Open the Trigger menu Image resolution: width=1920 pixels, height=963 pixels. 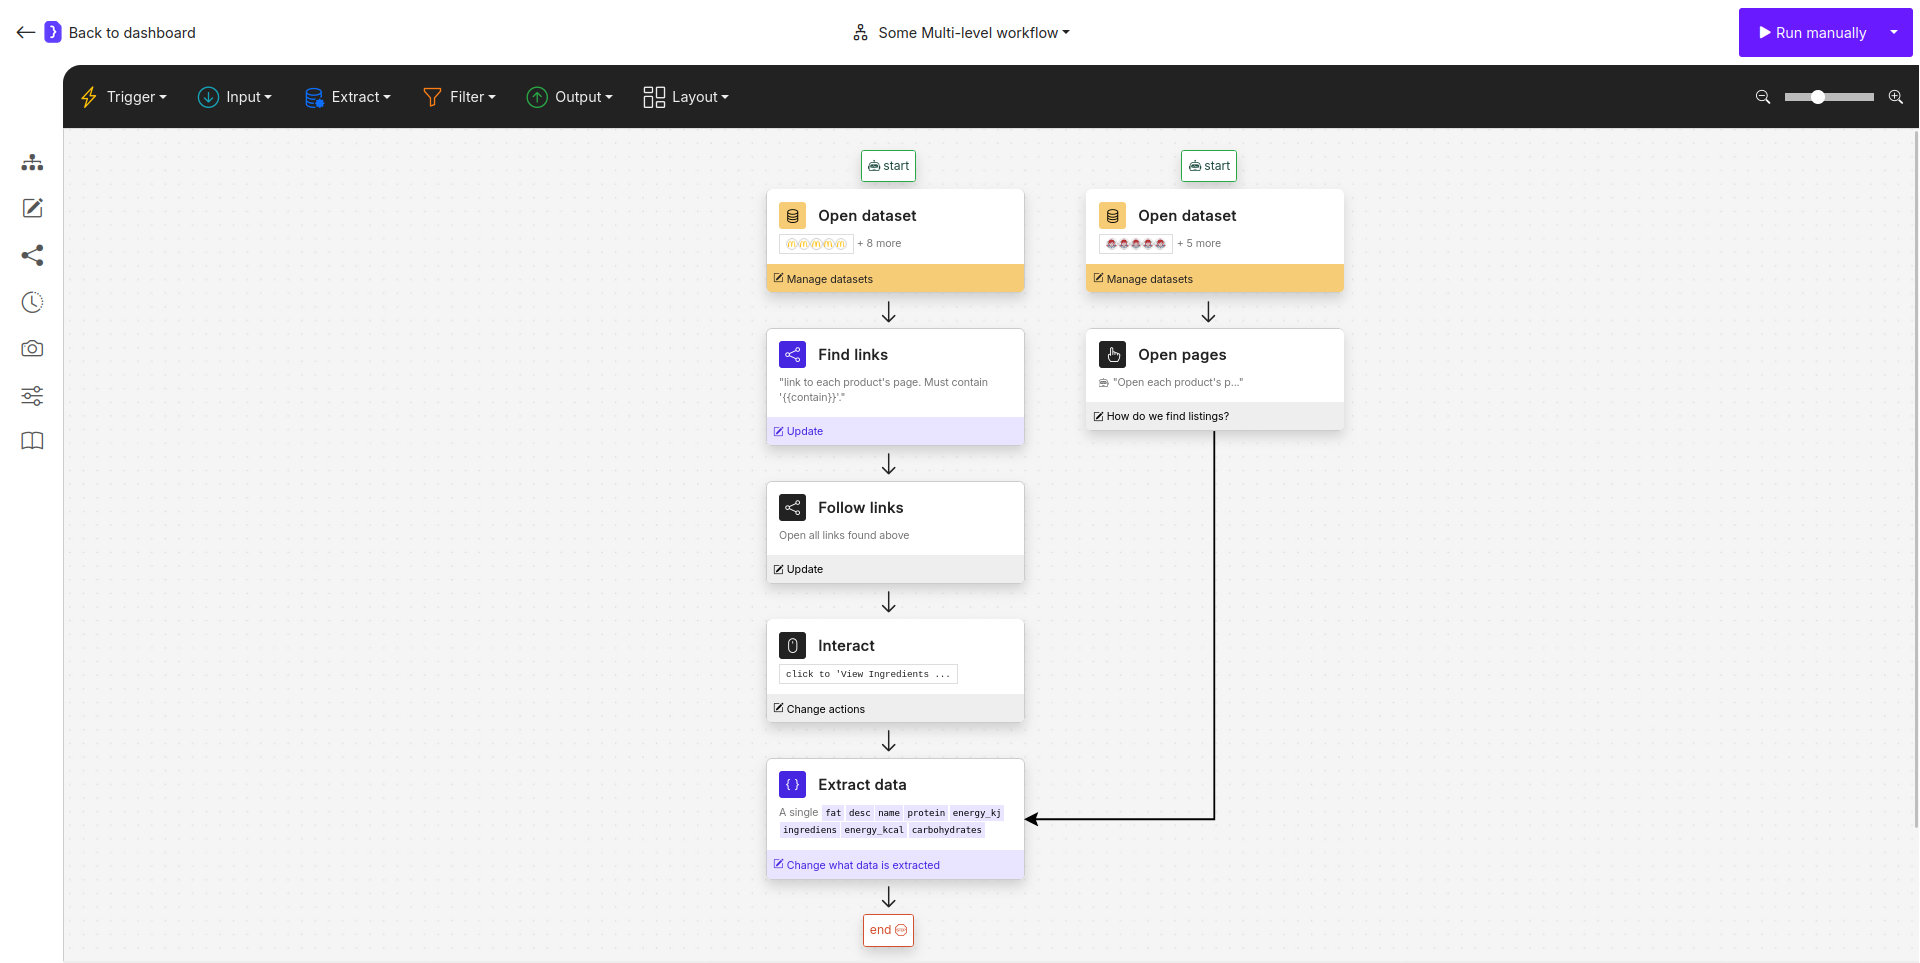tap(124, 97)
